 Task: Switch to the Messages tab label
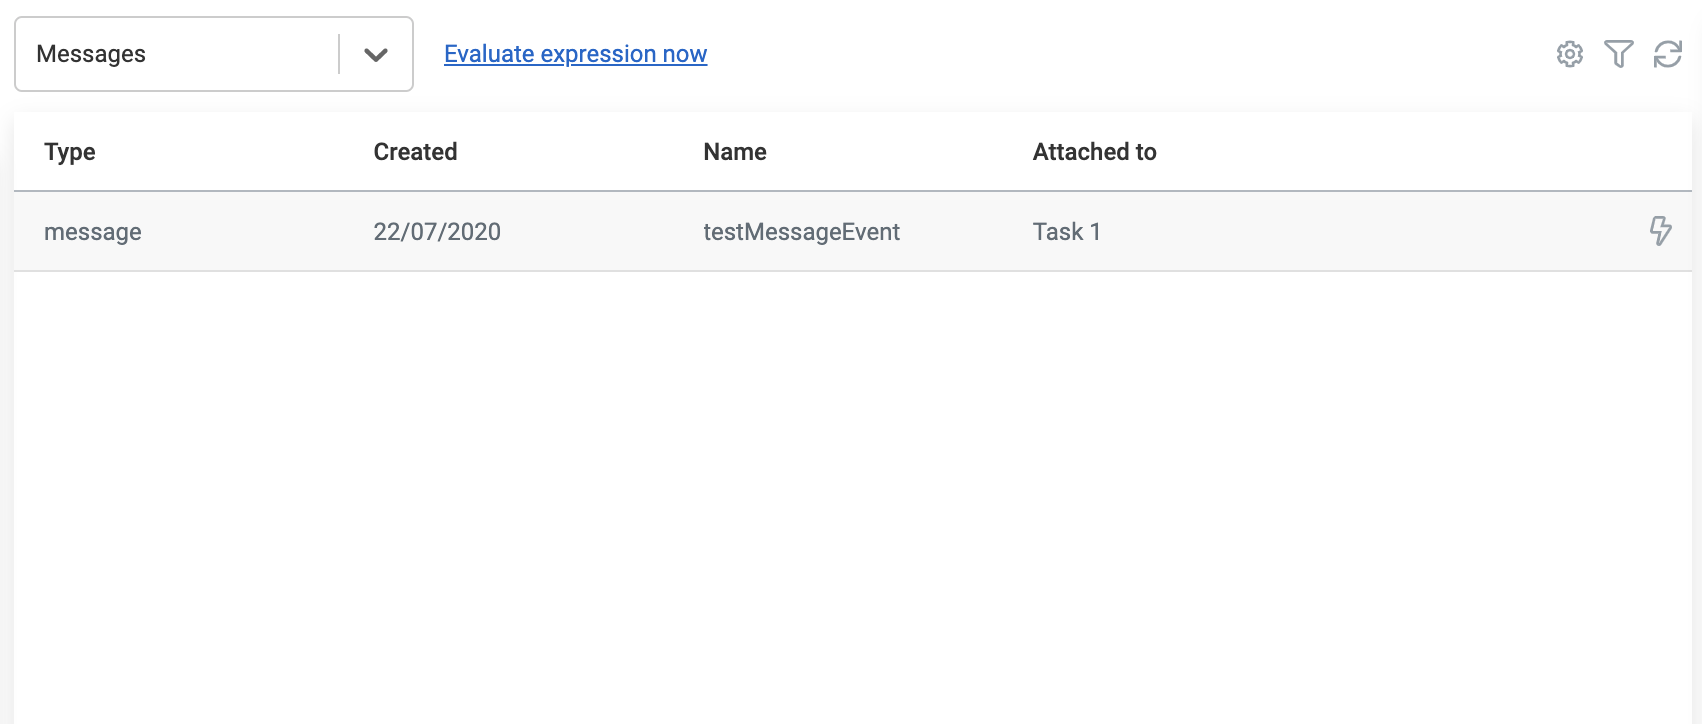point(90,54)
